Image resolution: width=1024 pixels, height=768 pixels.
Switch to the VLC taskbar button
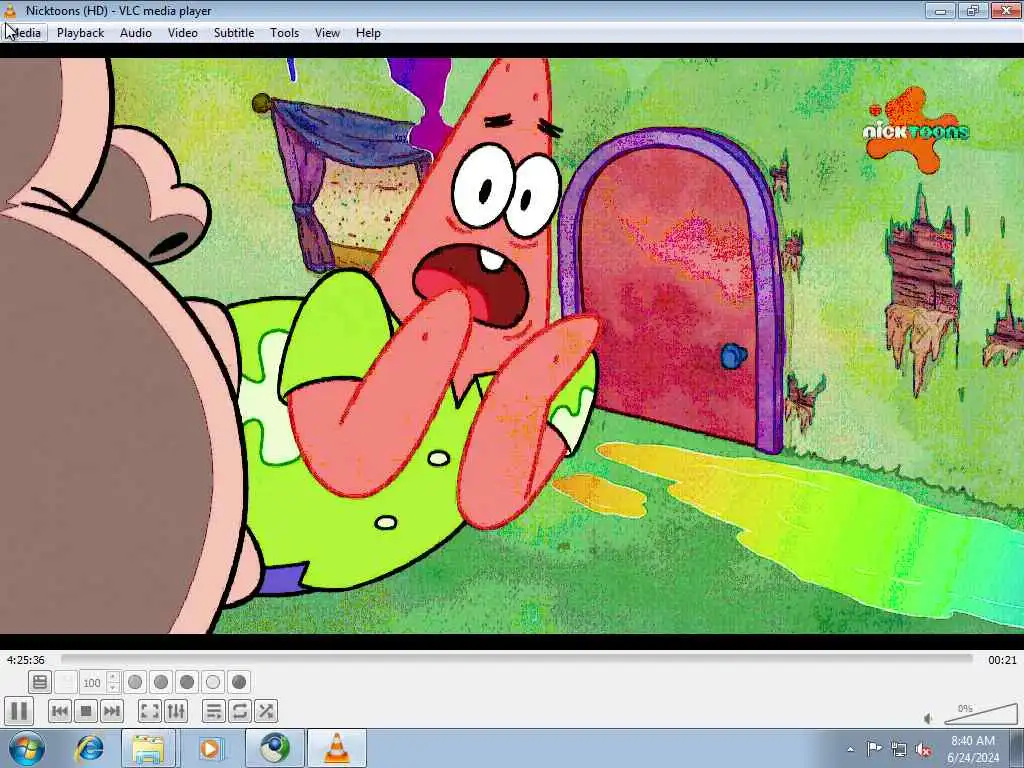click(x=337, y=748)
